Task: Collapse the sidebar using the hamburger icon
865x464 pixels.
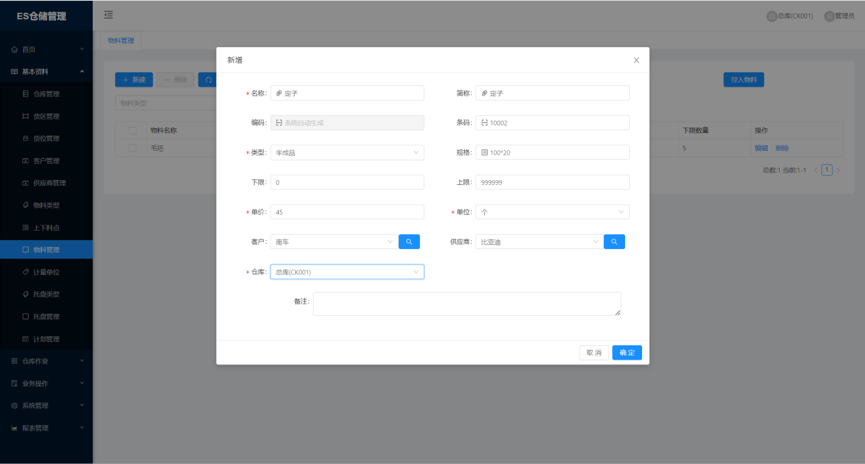Action: tap(109, 15)
